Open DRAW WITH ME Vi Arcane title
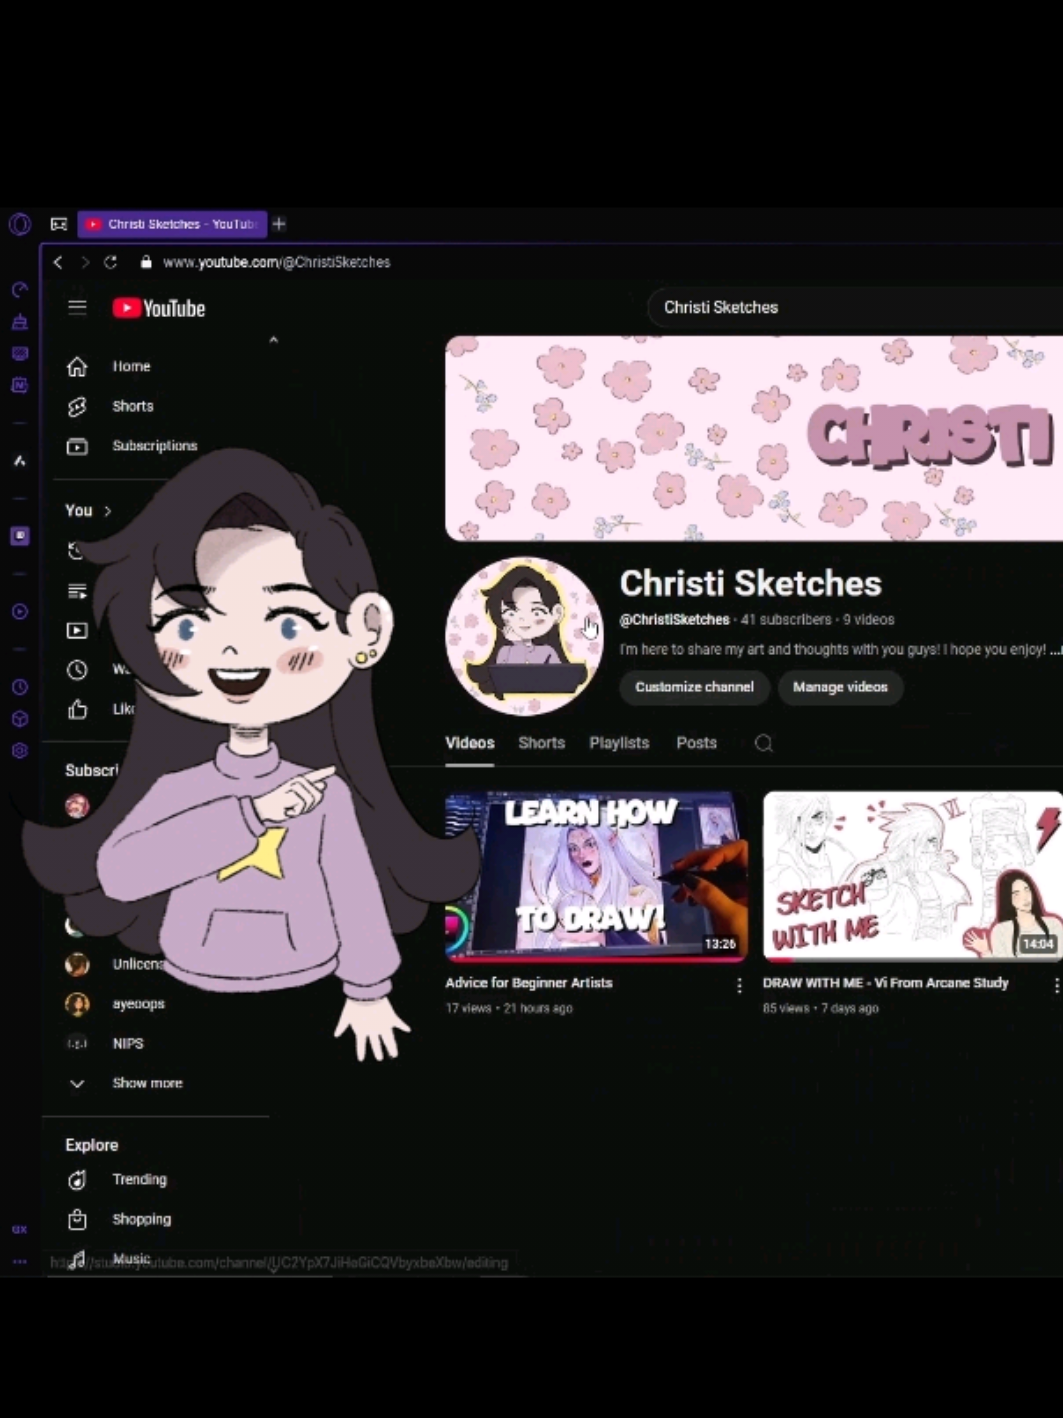Screen dimensions: 1063x1418 click(886, 983)
